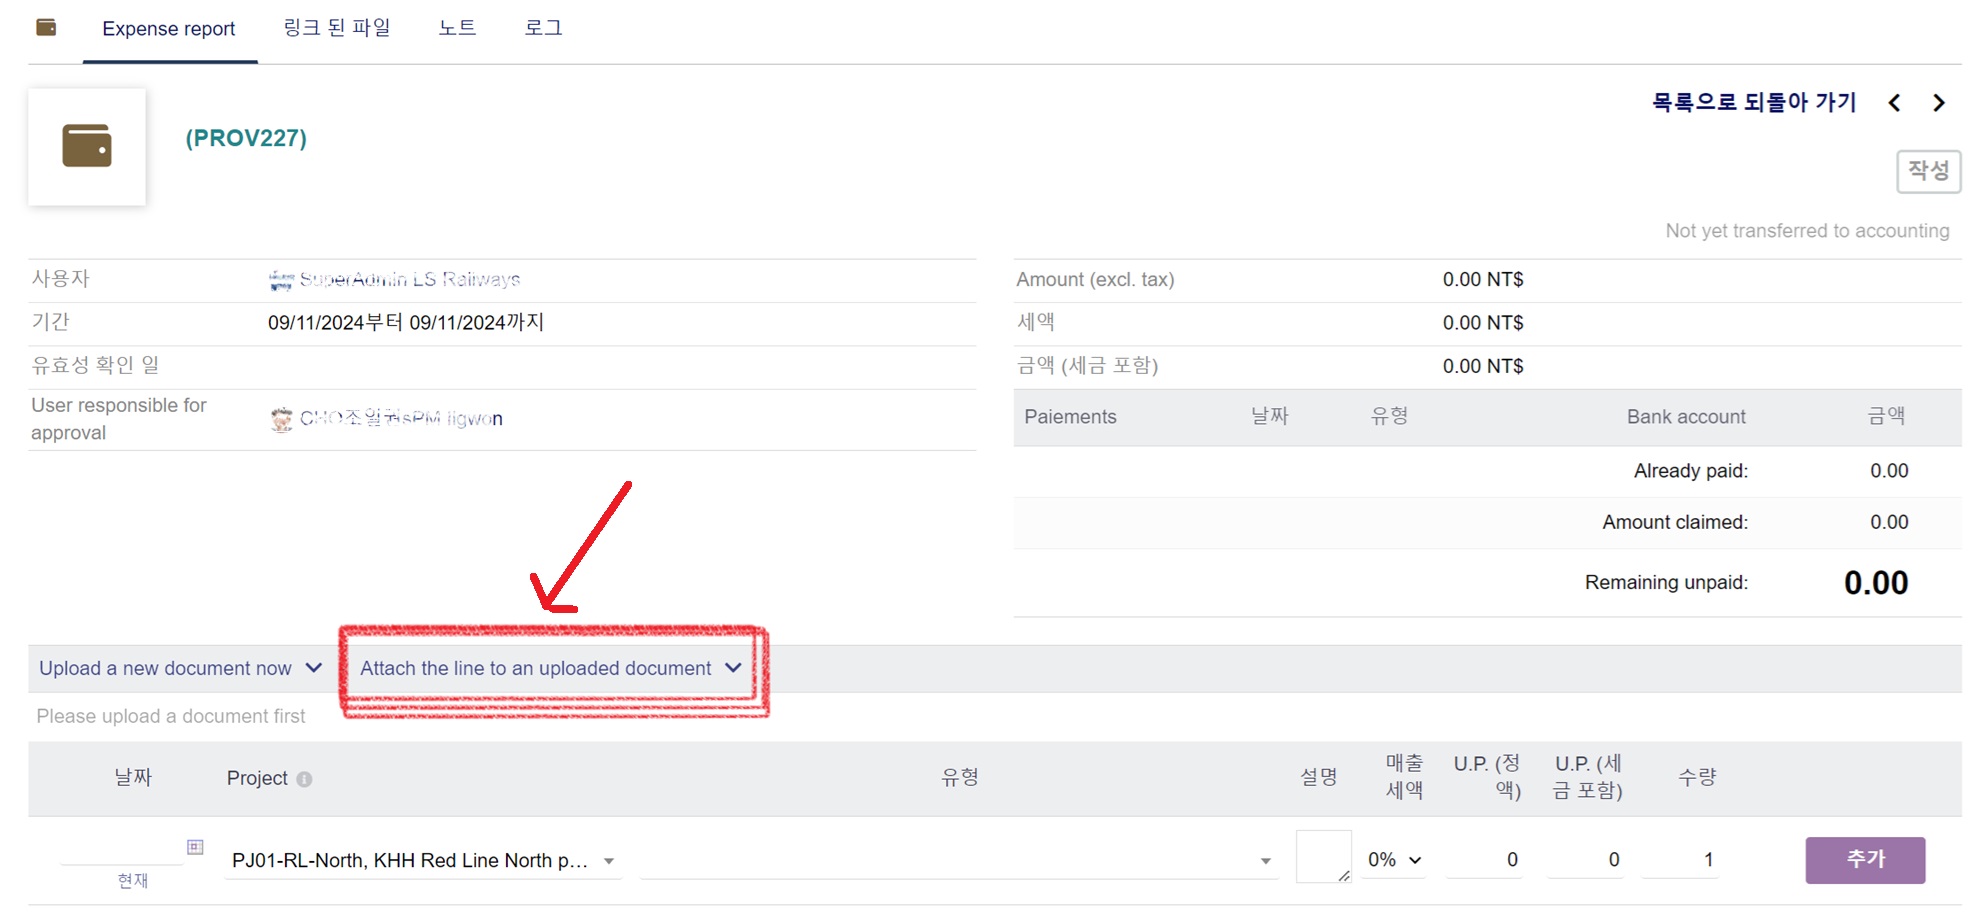This screenshot has width=1976, height=923.
Task: Open the 로그 tab
Action: tap(543, 28)
